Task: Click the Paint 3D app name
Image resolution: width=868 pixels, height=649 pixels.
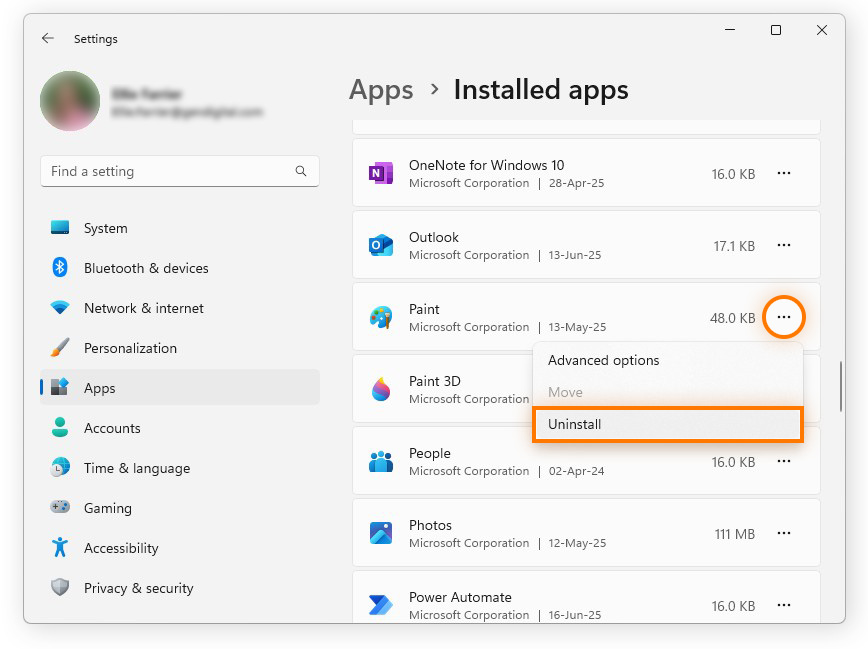Action: [x=435, y=381]
